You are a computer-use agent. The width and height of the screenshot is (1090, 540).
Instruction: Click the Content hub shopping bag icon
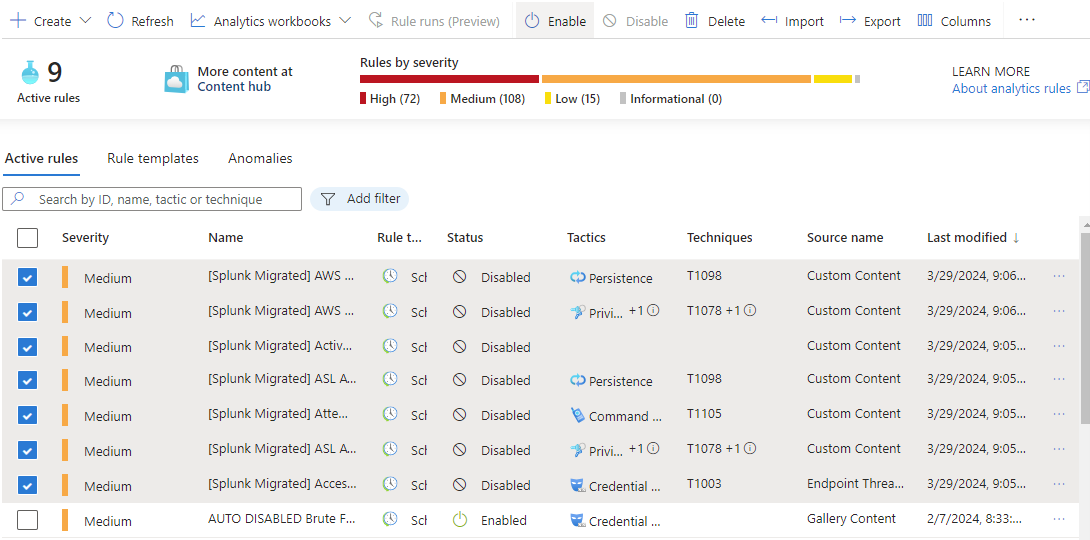(177, 79)
